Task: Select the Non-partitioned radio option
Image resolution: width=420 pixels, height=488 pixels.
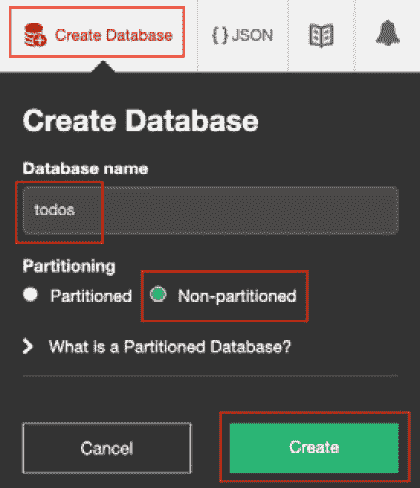Action: click(158, 294)
